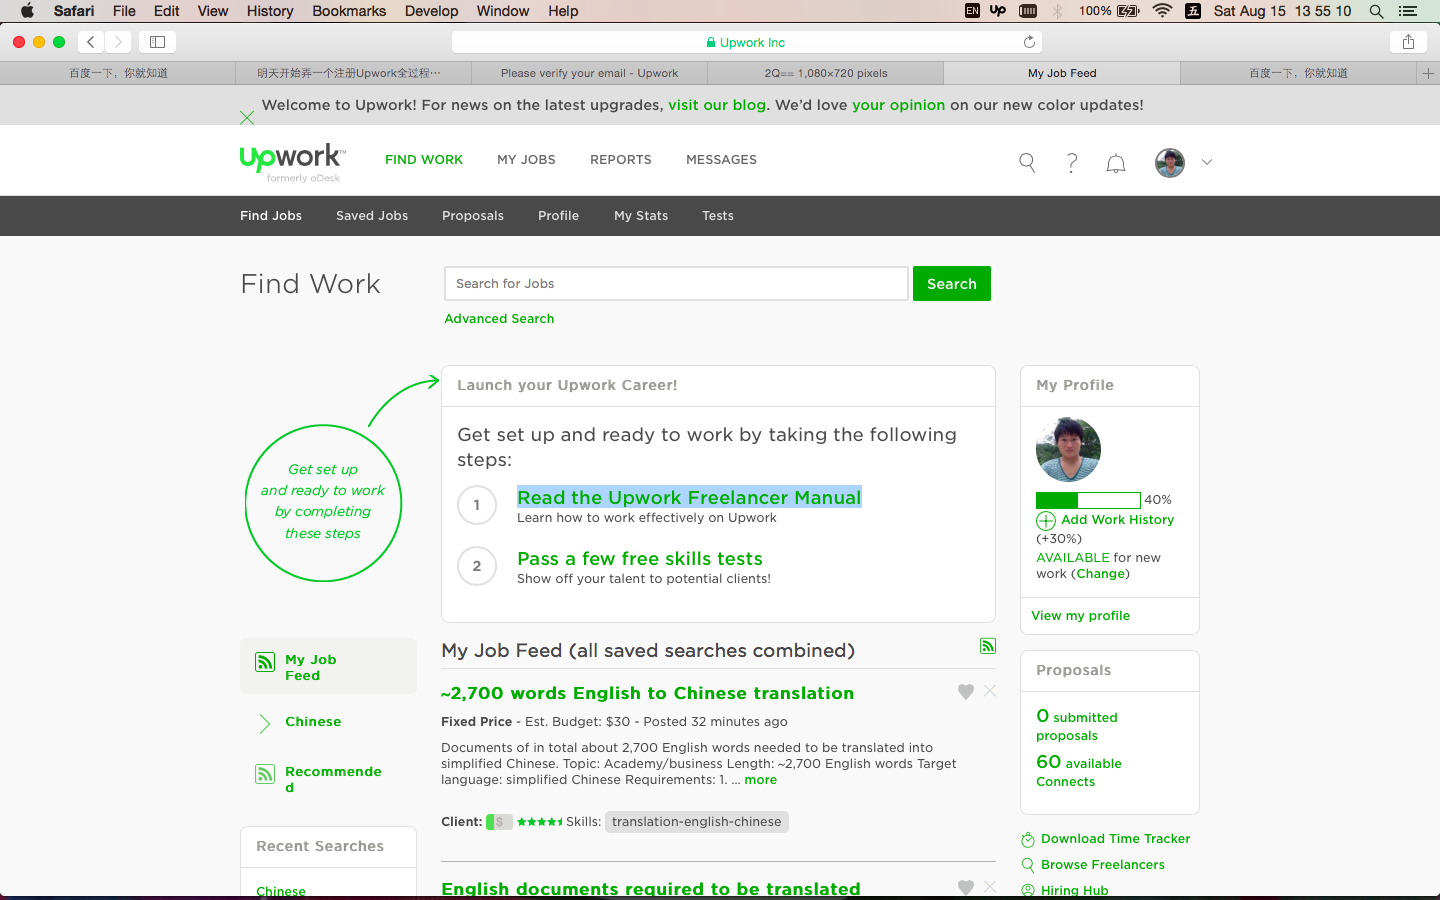Click the green Search button
The image size is (1440, 900).
pos(951,283)
